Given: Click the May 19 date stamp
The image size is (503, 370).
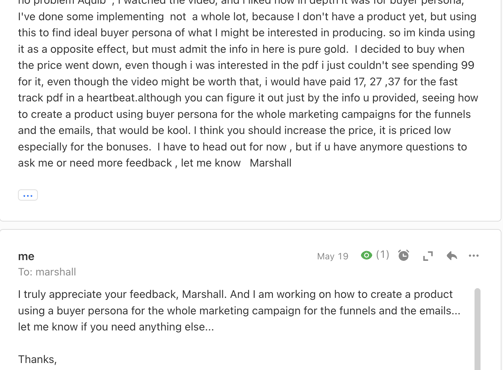Looking at the screenshot, I should 332,256.
